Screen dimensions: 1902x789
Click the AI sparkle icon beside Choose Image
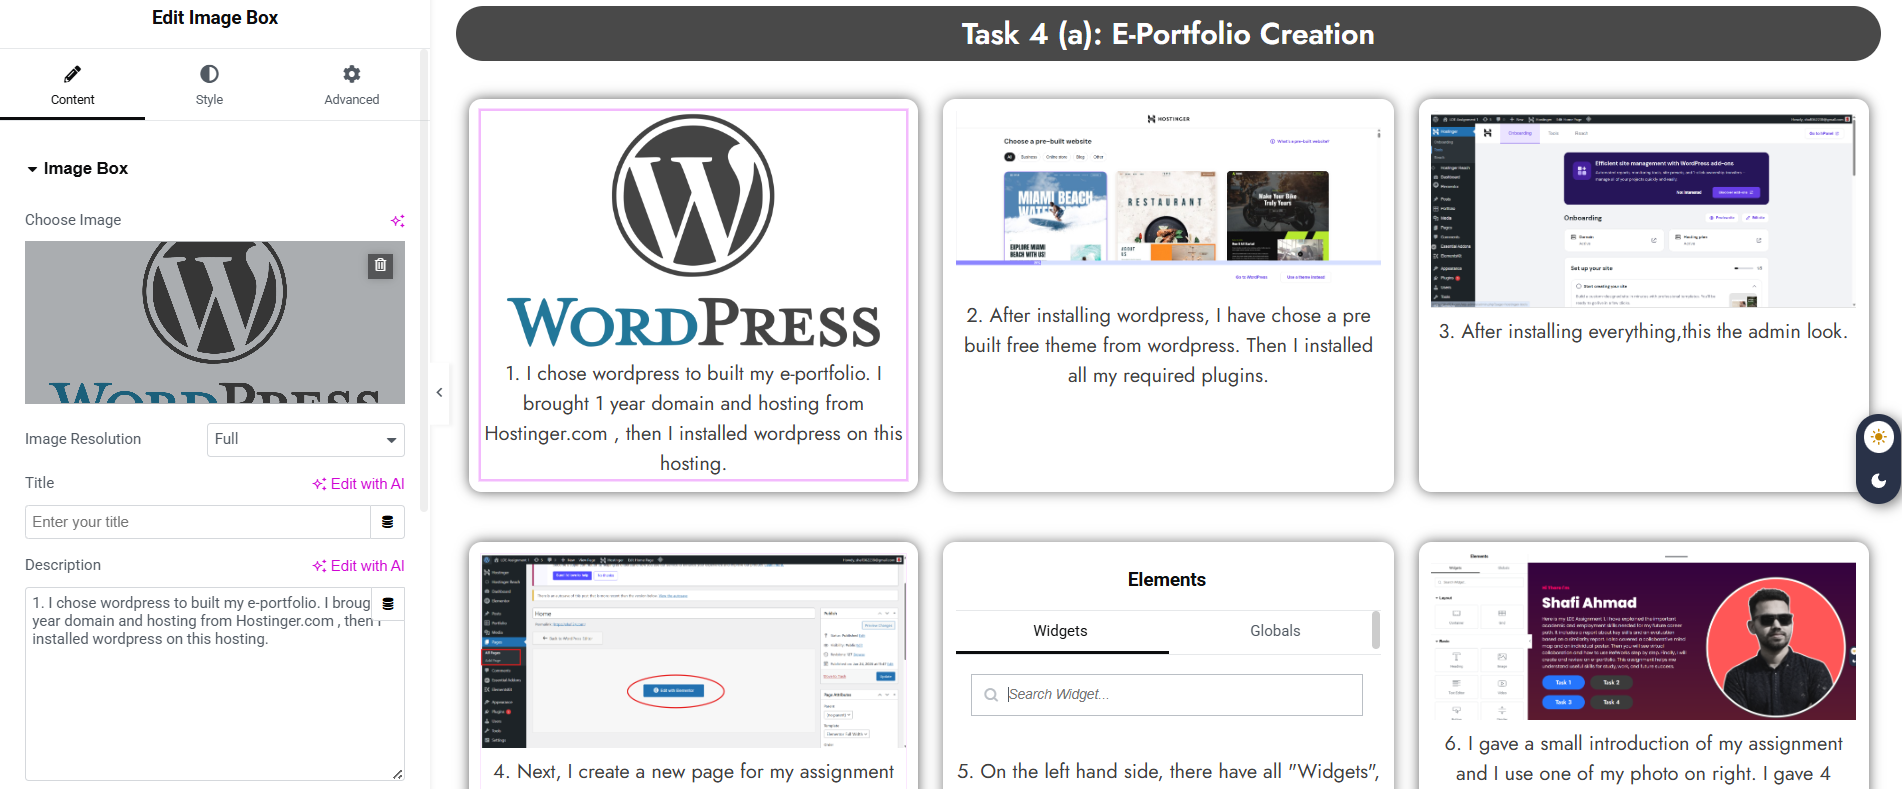point(397,221)
